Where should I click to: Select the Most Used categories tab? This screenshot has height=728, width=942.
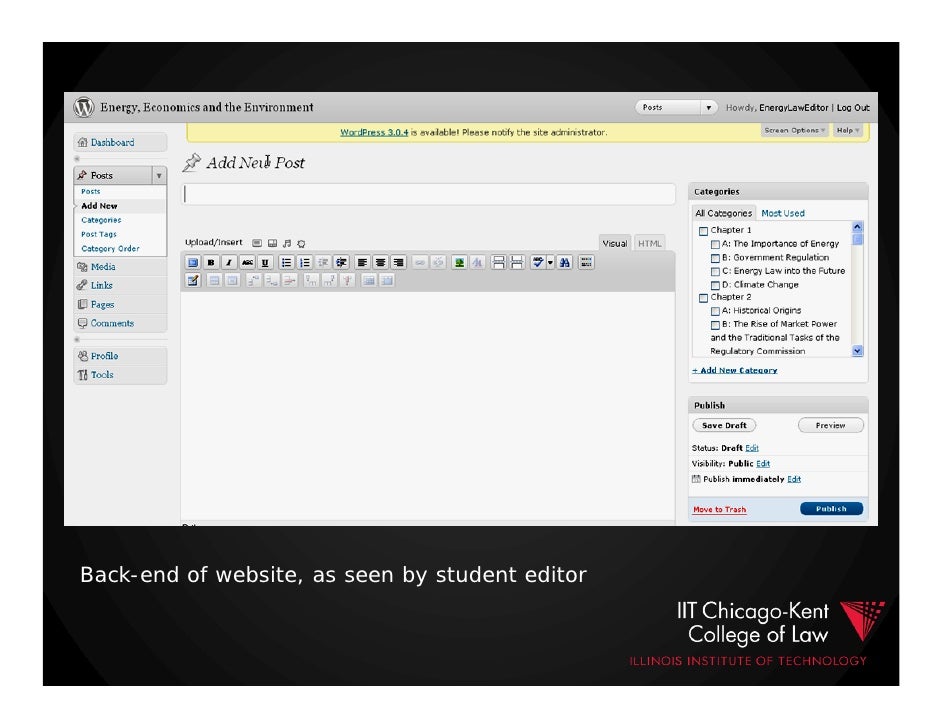pos(783,213)
